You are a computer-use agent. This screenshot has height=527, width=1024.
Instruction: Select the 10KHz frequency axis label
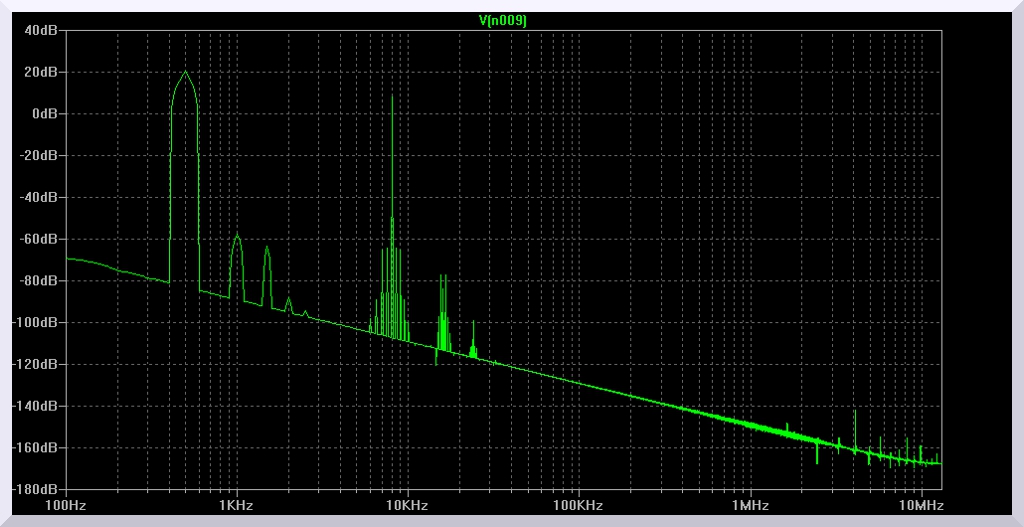(408, 505)
